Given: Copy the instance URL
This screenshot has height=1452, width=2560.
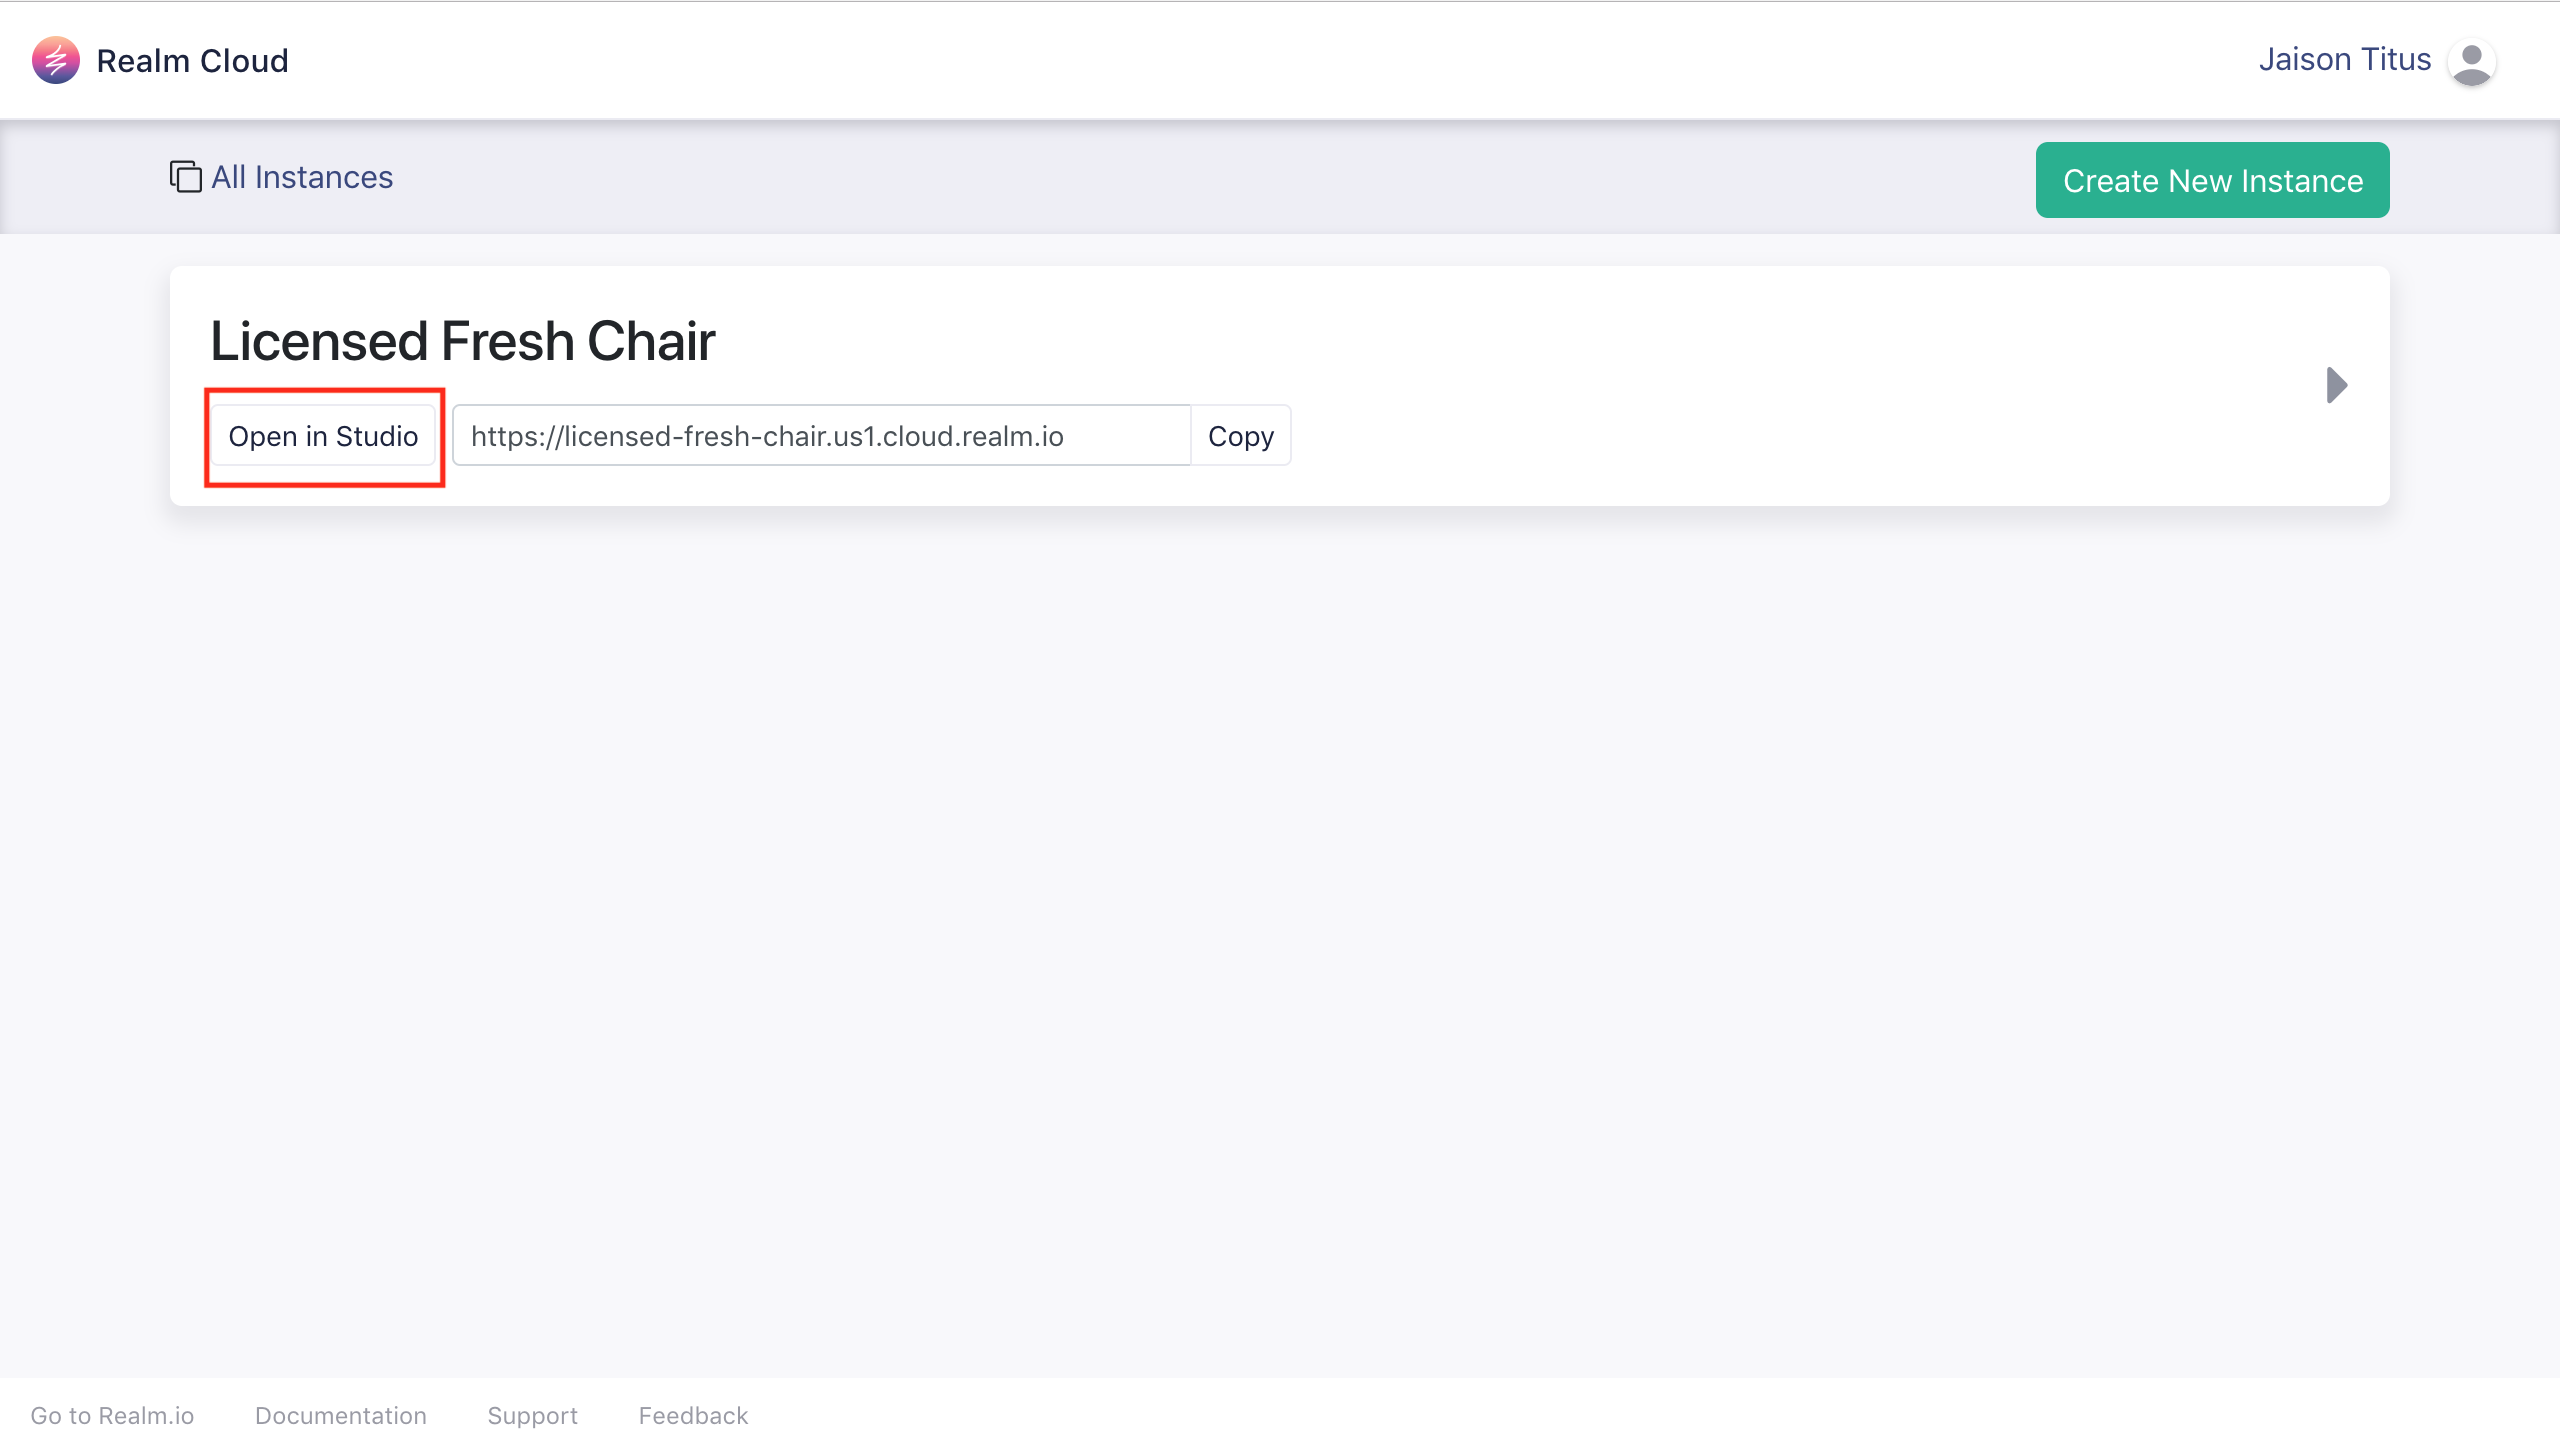Looking at the screenshot, I should point(1240,436).
